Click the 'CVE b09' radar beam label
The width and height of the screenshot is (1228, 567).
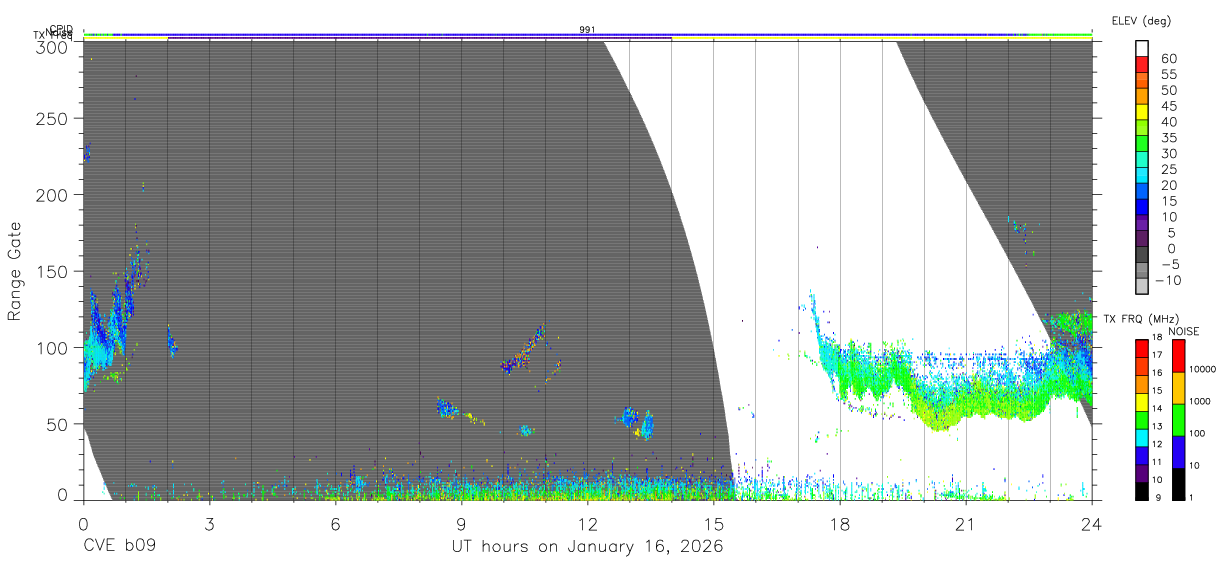click(x=119, y=547)
